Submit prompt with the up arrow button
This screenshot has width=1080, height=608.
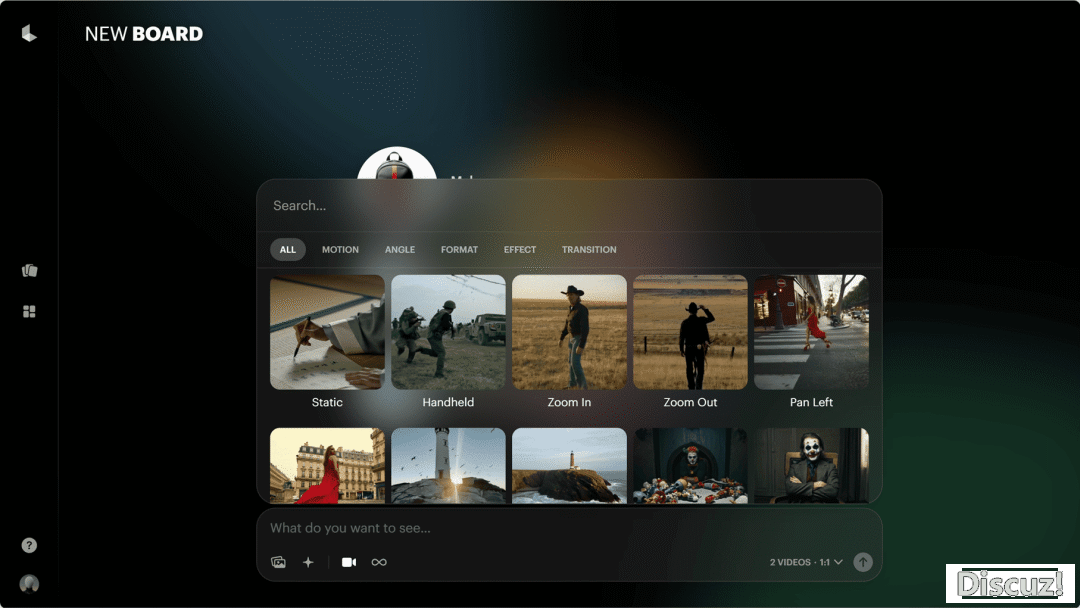(x=863, y=563)
